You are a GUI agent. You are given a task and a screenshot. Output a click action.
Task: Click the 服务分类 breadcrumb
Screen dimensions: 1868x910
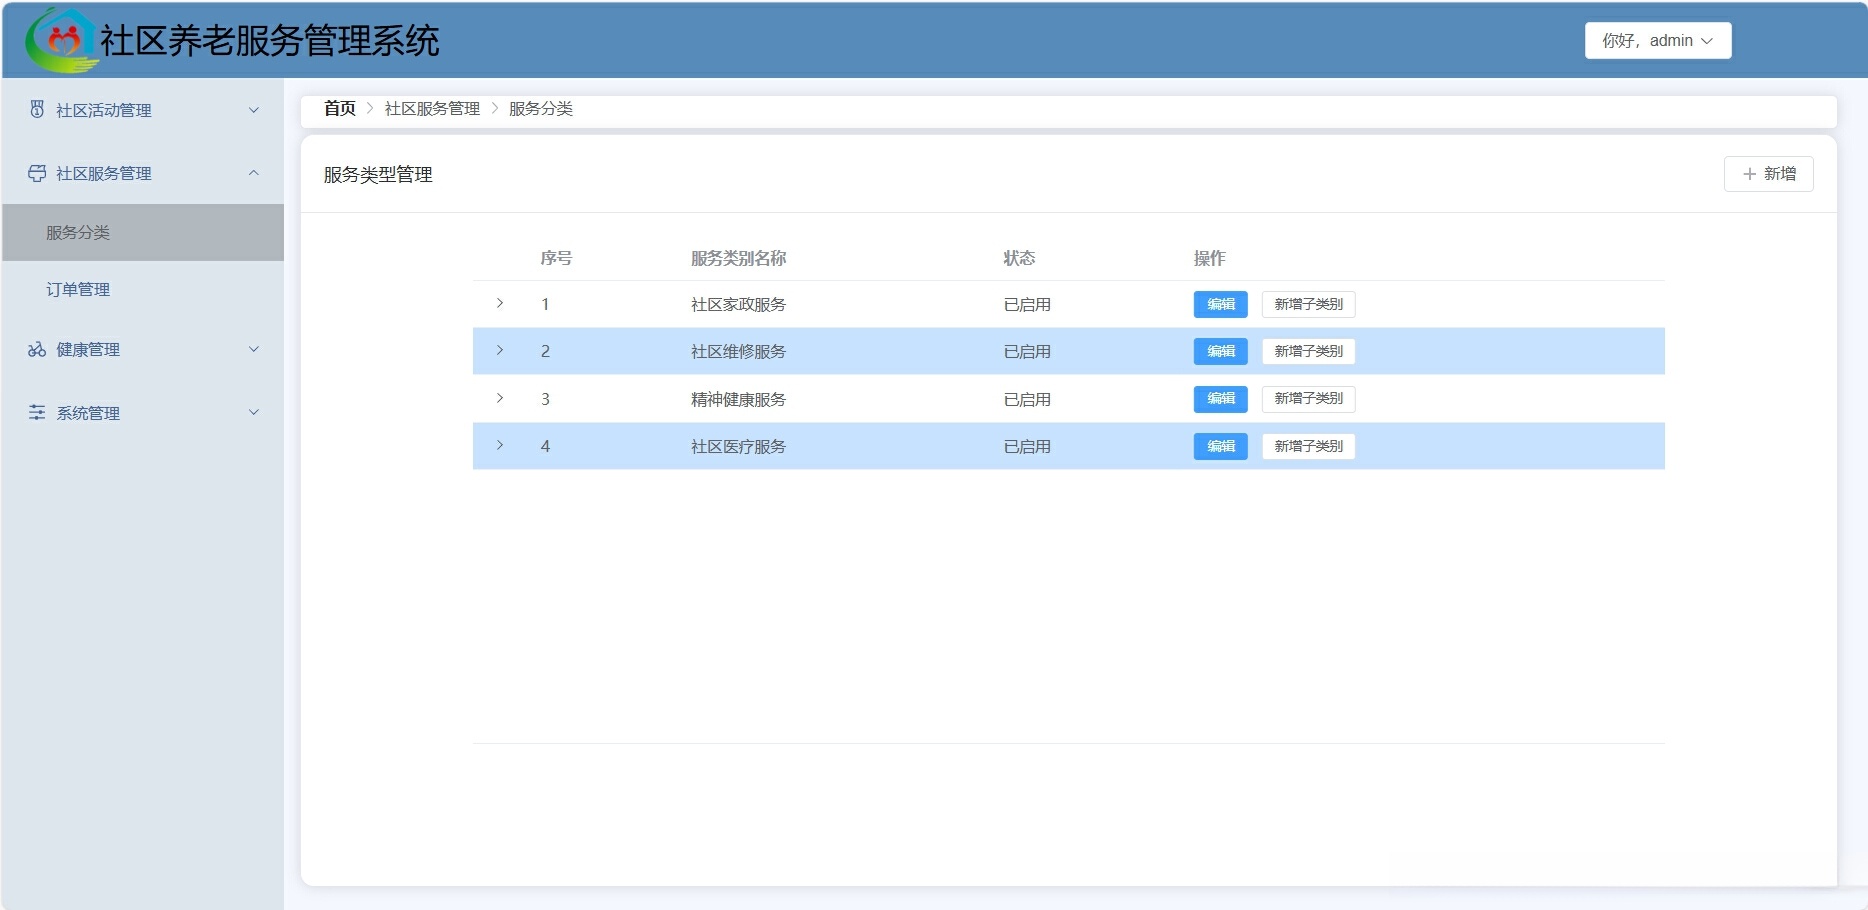[541, 108]
